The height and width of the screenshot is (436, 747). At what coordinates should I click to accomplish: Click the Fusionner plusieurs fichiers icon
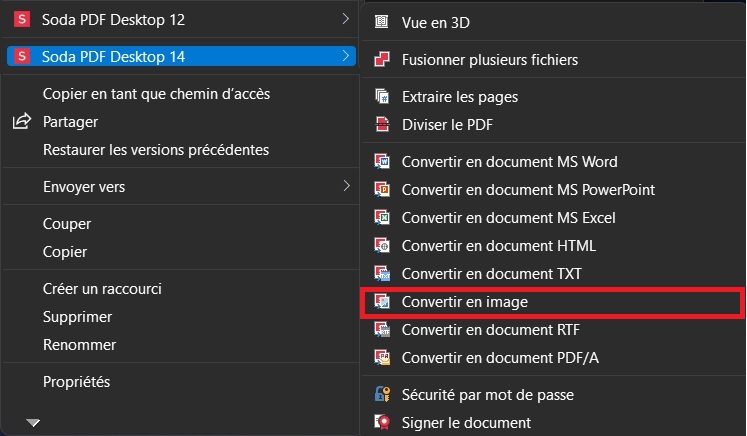(x=382, y=59)
